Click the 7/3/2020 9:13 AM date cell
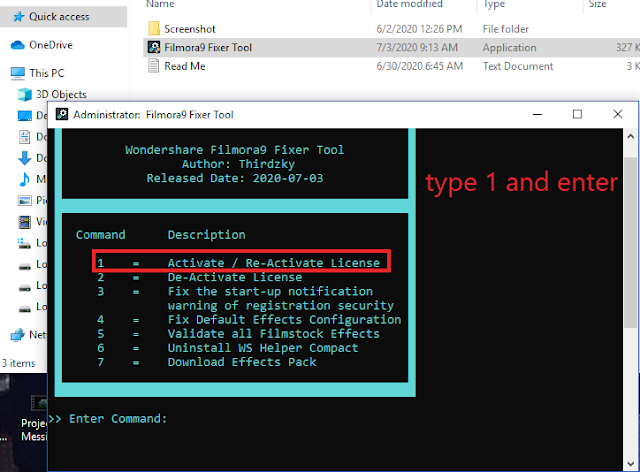This screenshot has width=640, height=472. tap(417, 47)
